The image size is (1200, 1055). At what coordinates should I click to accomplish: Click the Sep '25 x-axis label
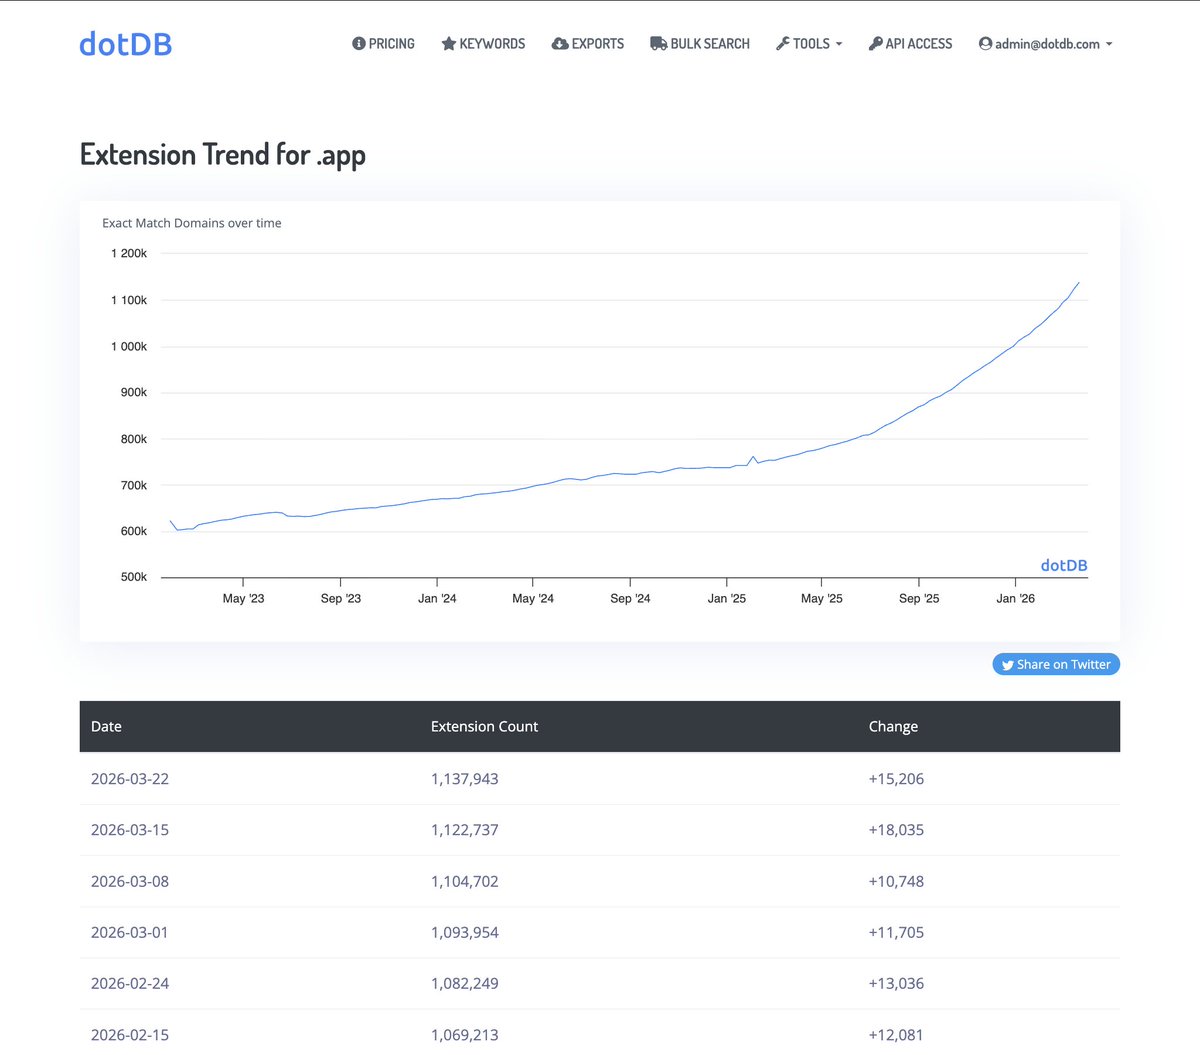[x=919, y=598]
